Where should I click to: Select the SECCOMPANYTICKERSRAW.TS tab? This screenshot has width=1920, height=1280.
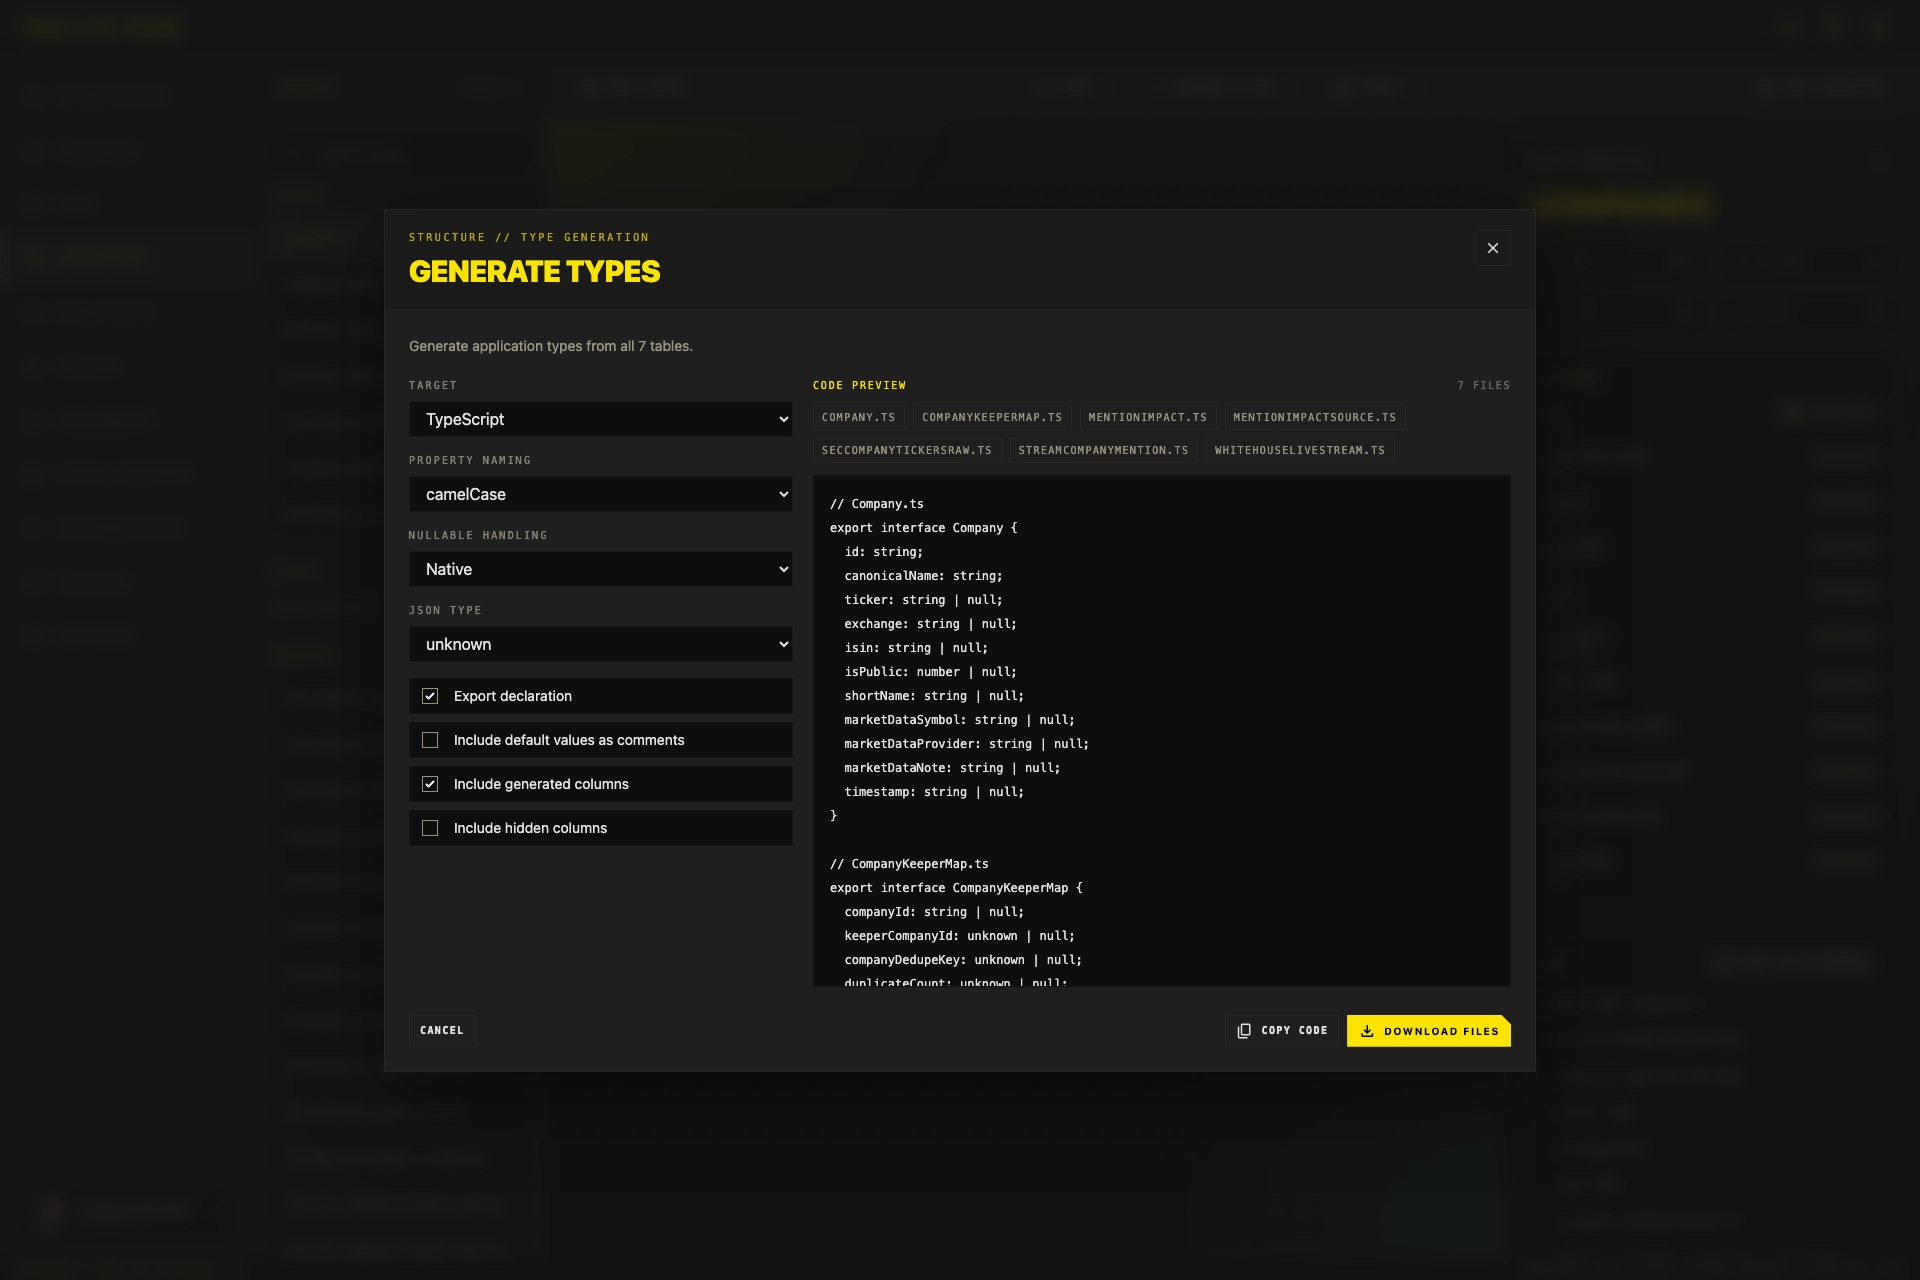tap(907, 450)
